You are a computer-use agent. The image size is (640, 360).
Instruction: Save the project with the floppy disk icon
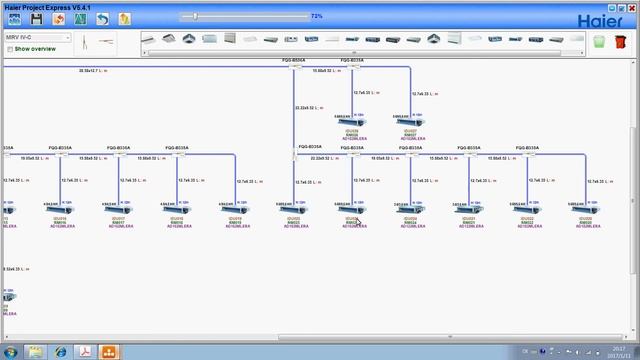(x=37, y=19)
